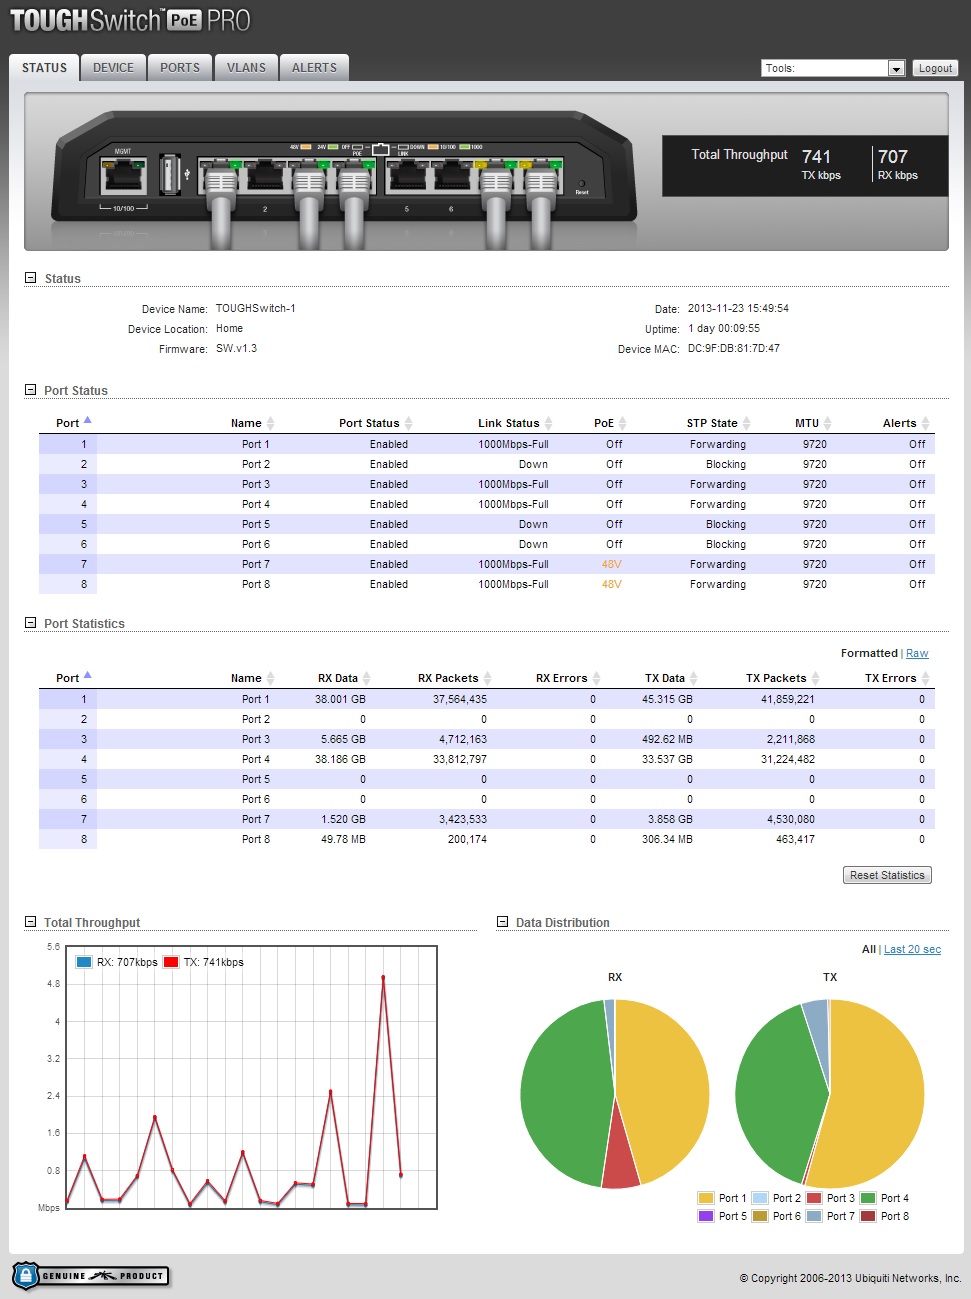This screenshot has height=1299, width=971.
Task: Sort by STP State column arrows
Action: point(746,423)
